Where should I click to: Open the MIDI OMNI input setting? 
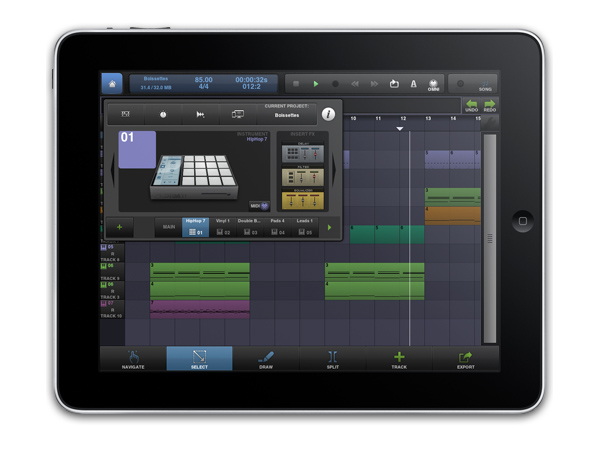(x=433, y=85)
